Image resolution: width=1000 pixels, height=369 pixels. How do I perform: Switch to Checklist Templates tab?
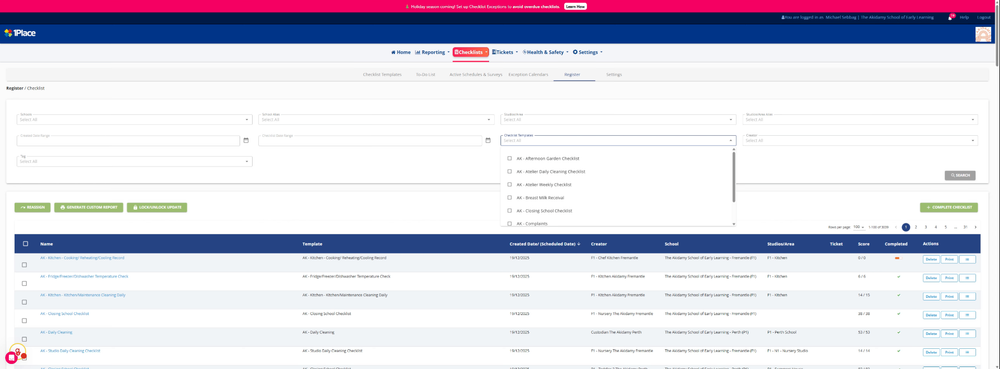pyautogui.click(x=382, y=75)
